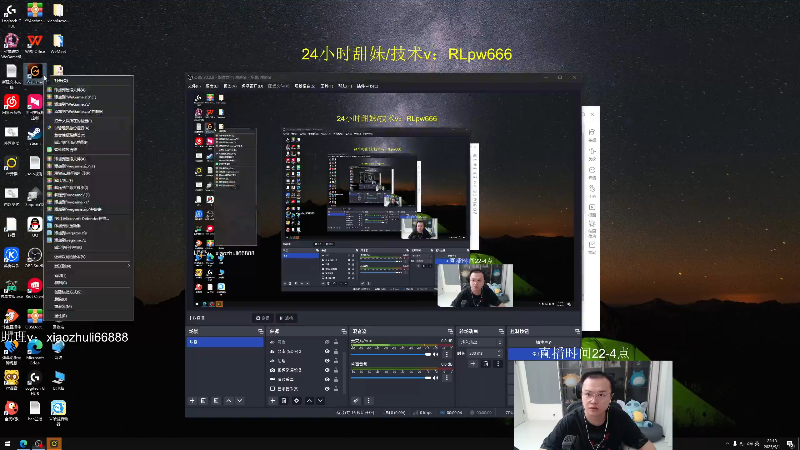The image size is (800, 450).
Task: Click webcam preview thumbnail in OBS canvas
Action: pos(475,286)
